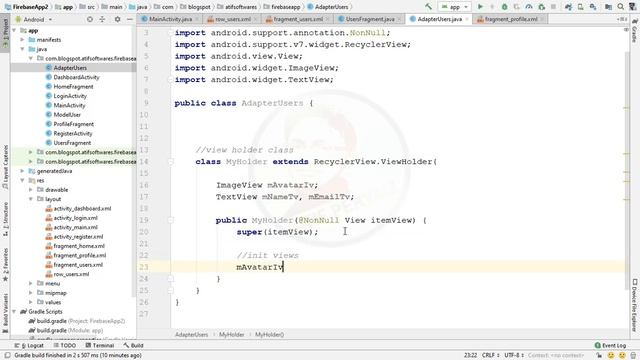Open the CRLF line separator dropdown

tap(490, 356)
